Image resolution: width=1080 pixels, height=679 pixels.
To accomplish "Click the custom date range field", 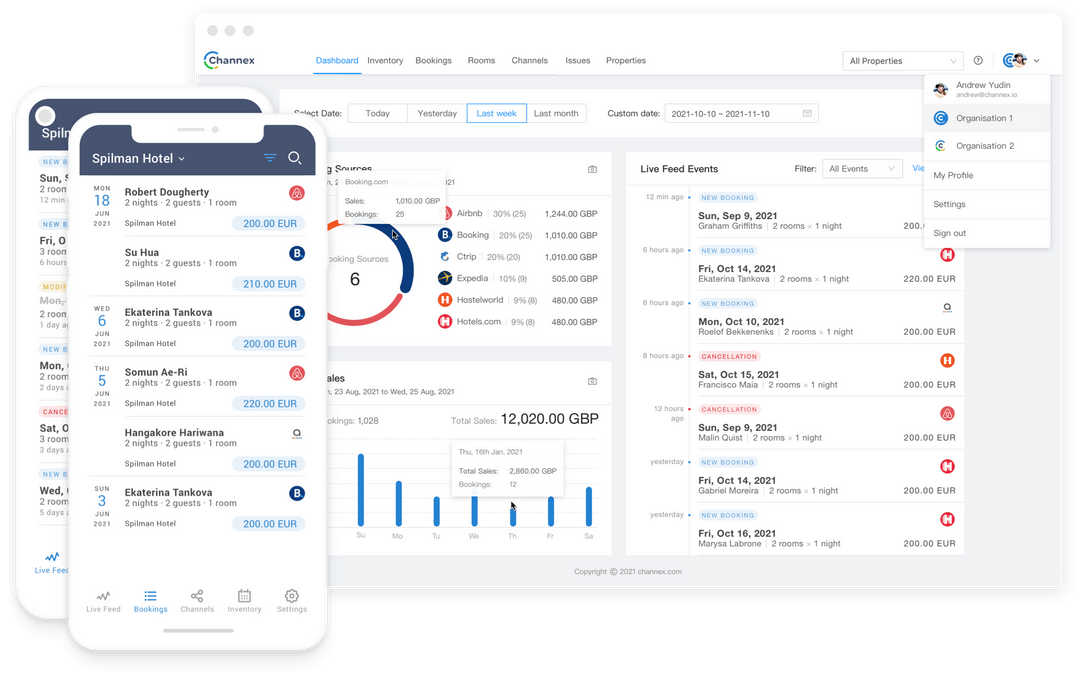I will [x=729, y=113].
